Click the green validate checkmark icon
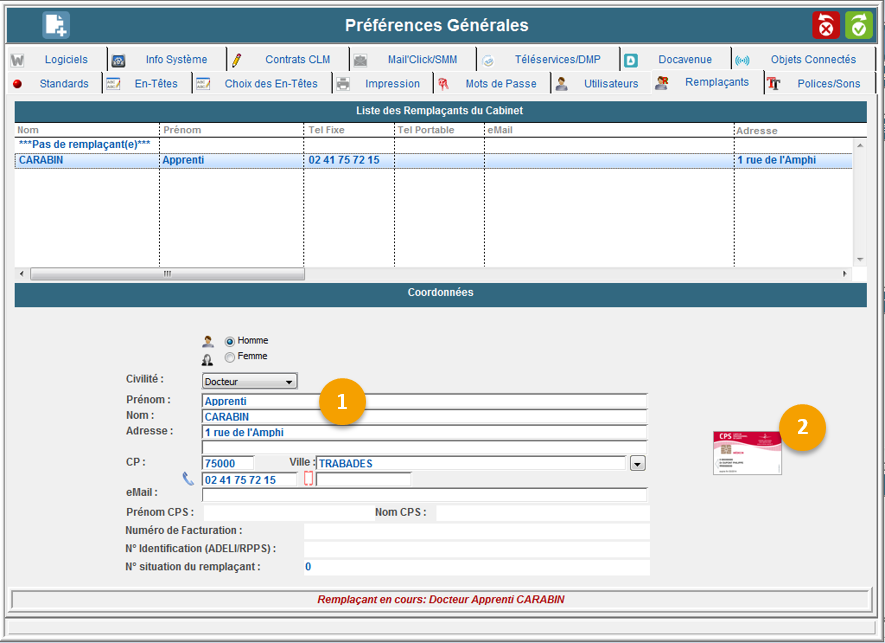The image size is (885, 643). coord(859,26)
